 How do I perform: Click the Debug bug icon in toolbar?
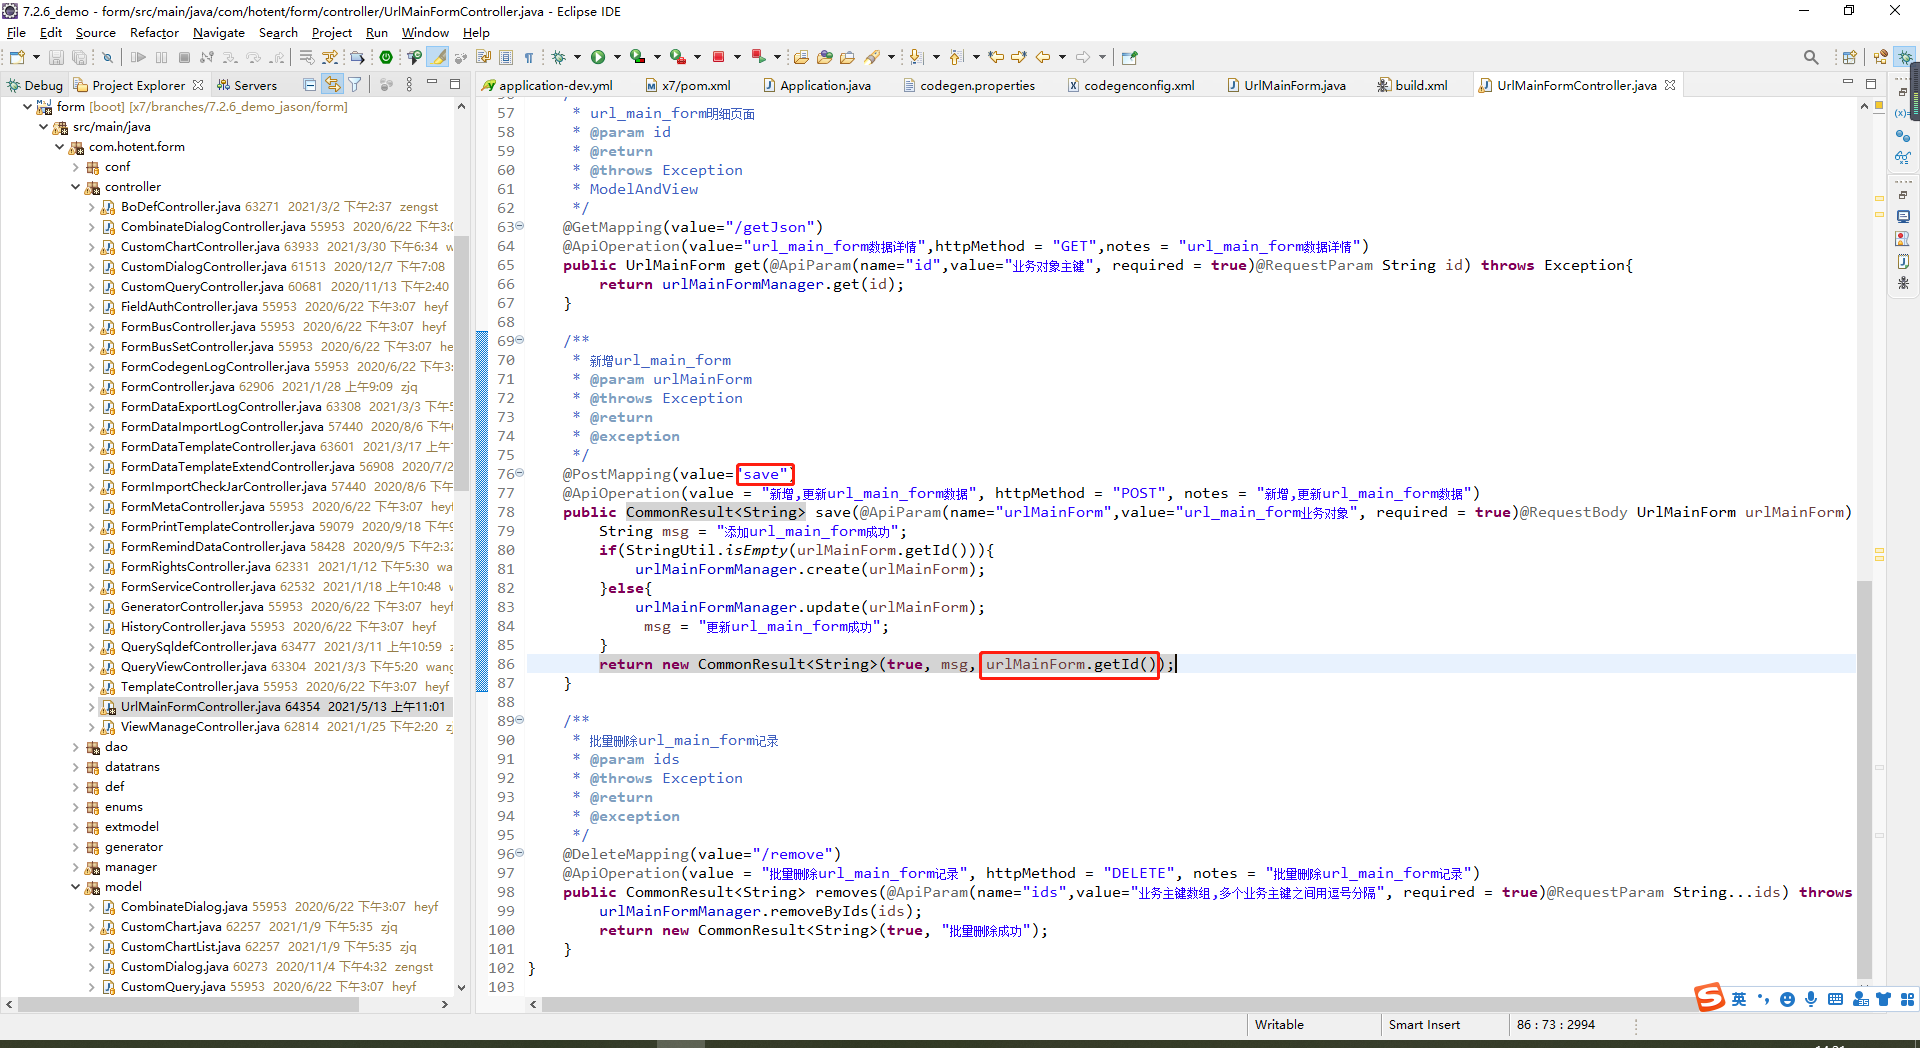[x=559, y=57]
